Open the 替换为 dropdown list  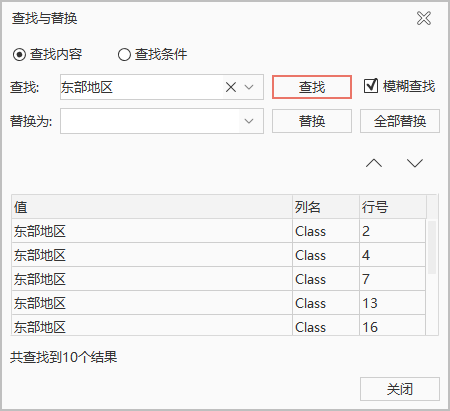(249, 121)
